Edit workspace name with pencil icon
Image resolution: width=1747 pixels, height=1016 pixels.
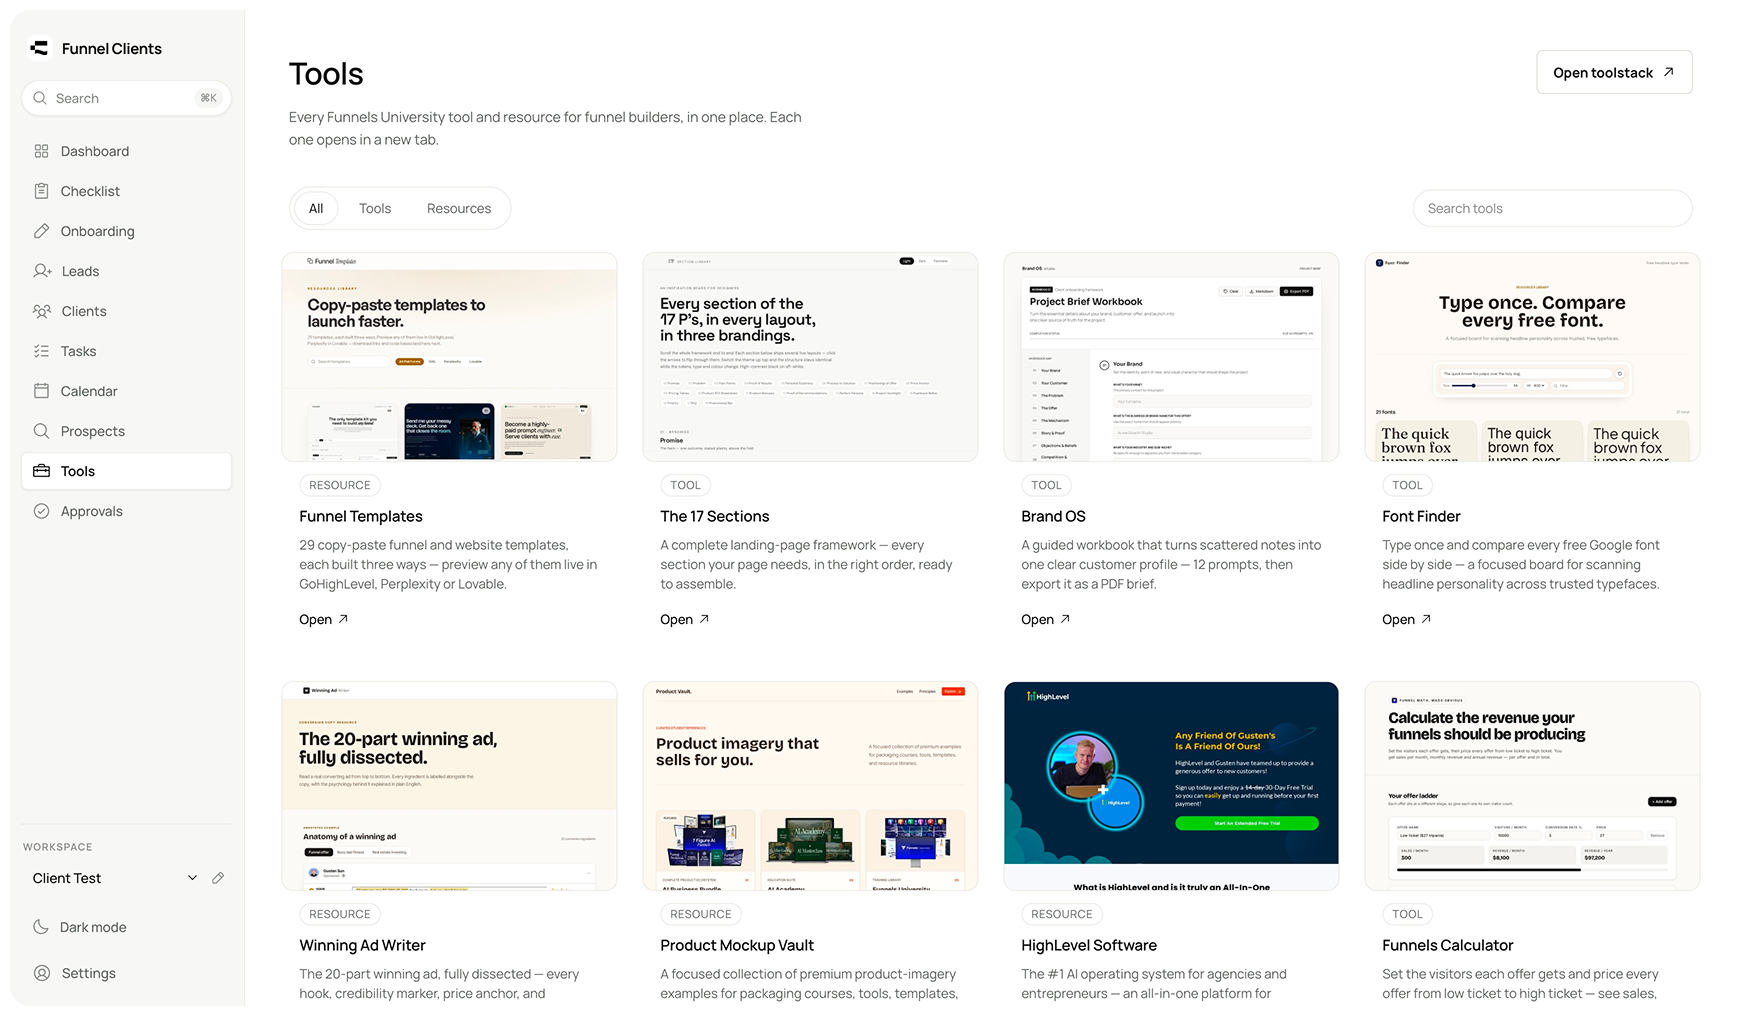[218, 878]
